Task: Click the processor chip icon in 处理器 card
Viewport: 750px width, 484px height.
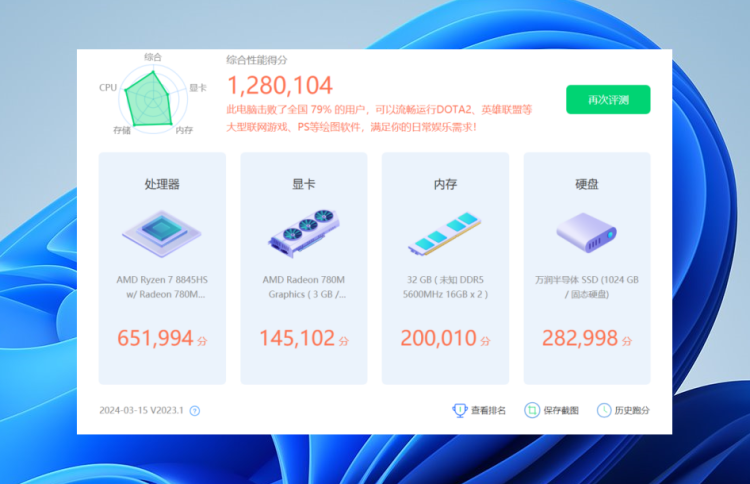Action: [162, 233]
